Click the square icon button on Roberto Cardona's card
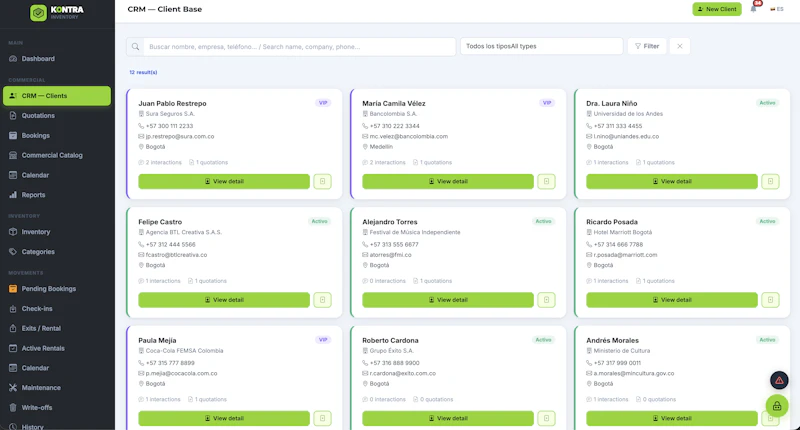 tap(546, 418)
